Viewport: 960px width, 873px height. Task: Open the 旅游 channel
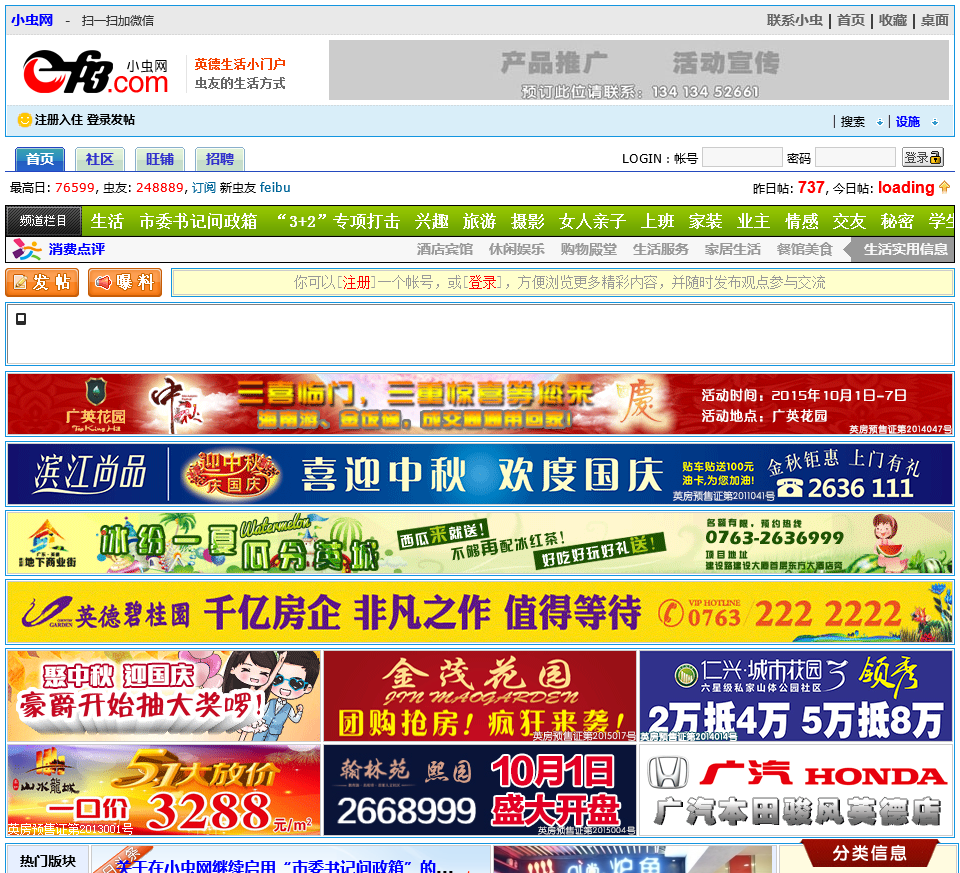pos(479,221)
